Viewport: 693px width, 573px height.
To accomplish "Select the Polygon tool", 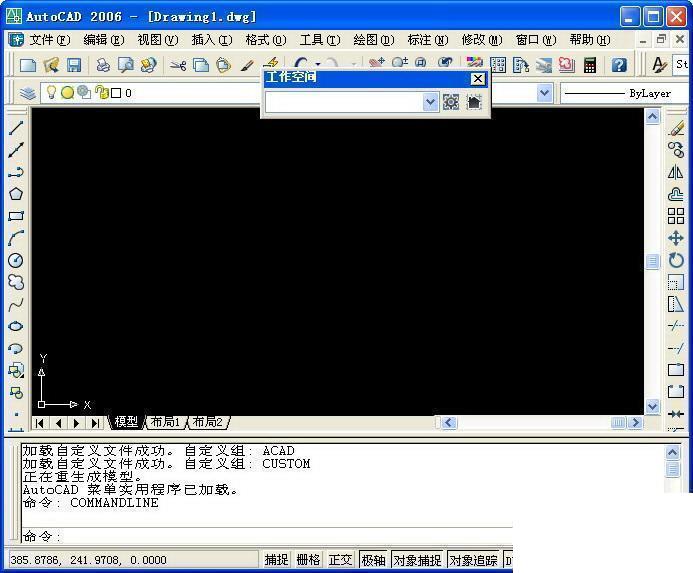I will coord(16,194).
